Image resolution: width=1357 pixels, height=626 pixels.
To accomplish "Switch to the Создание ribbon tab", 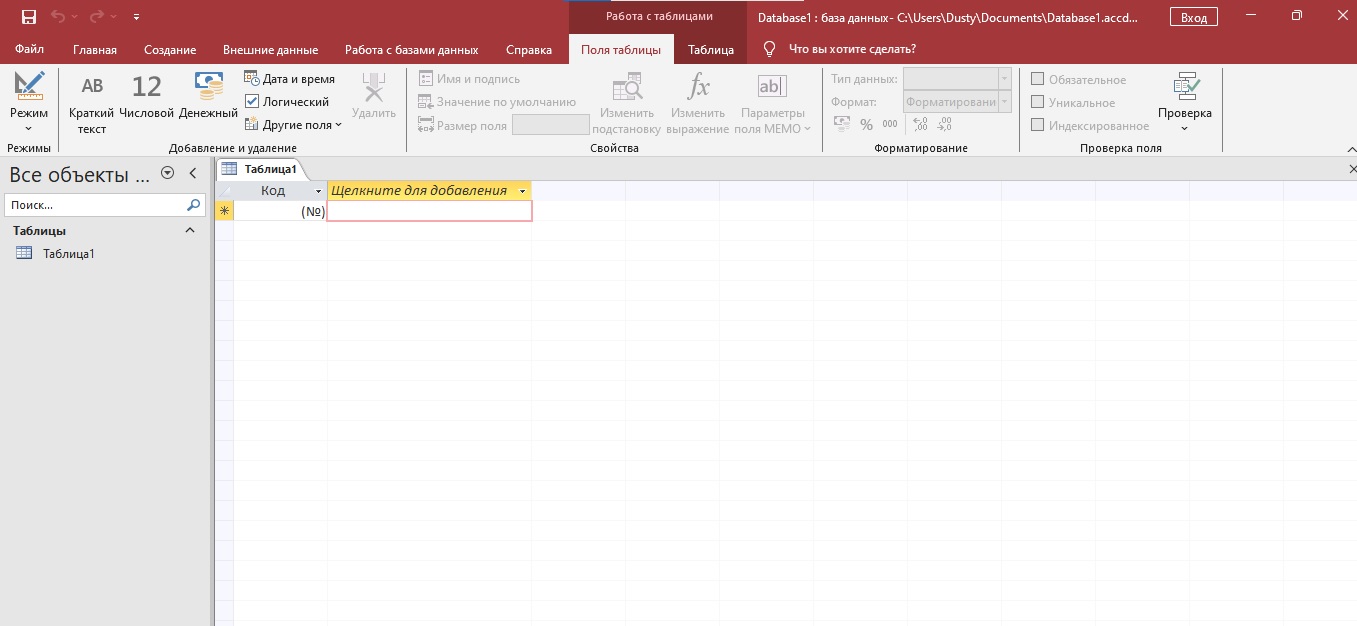I will coord(170,50).
